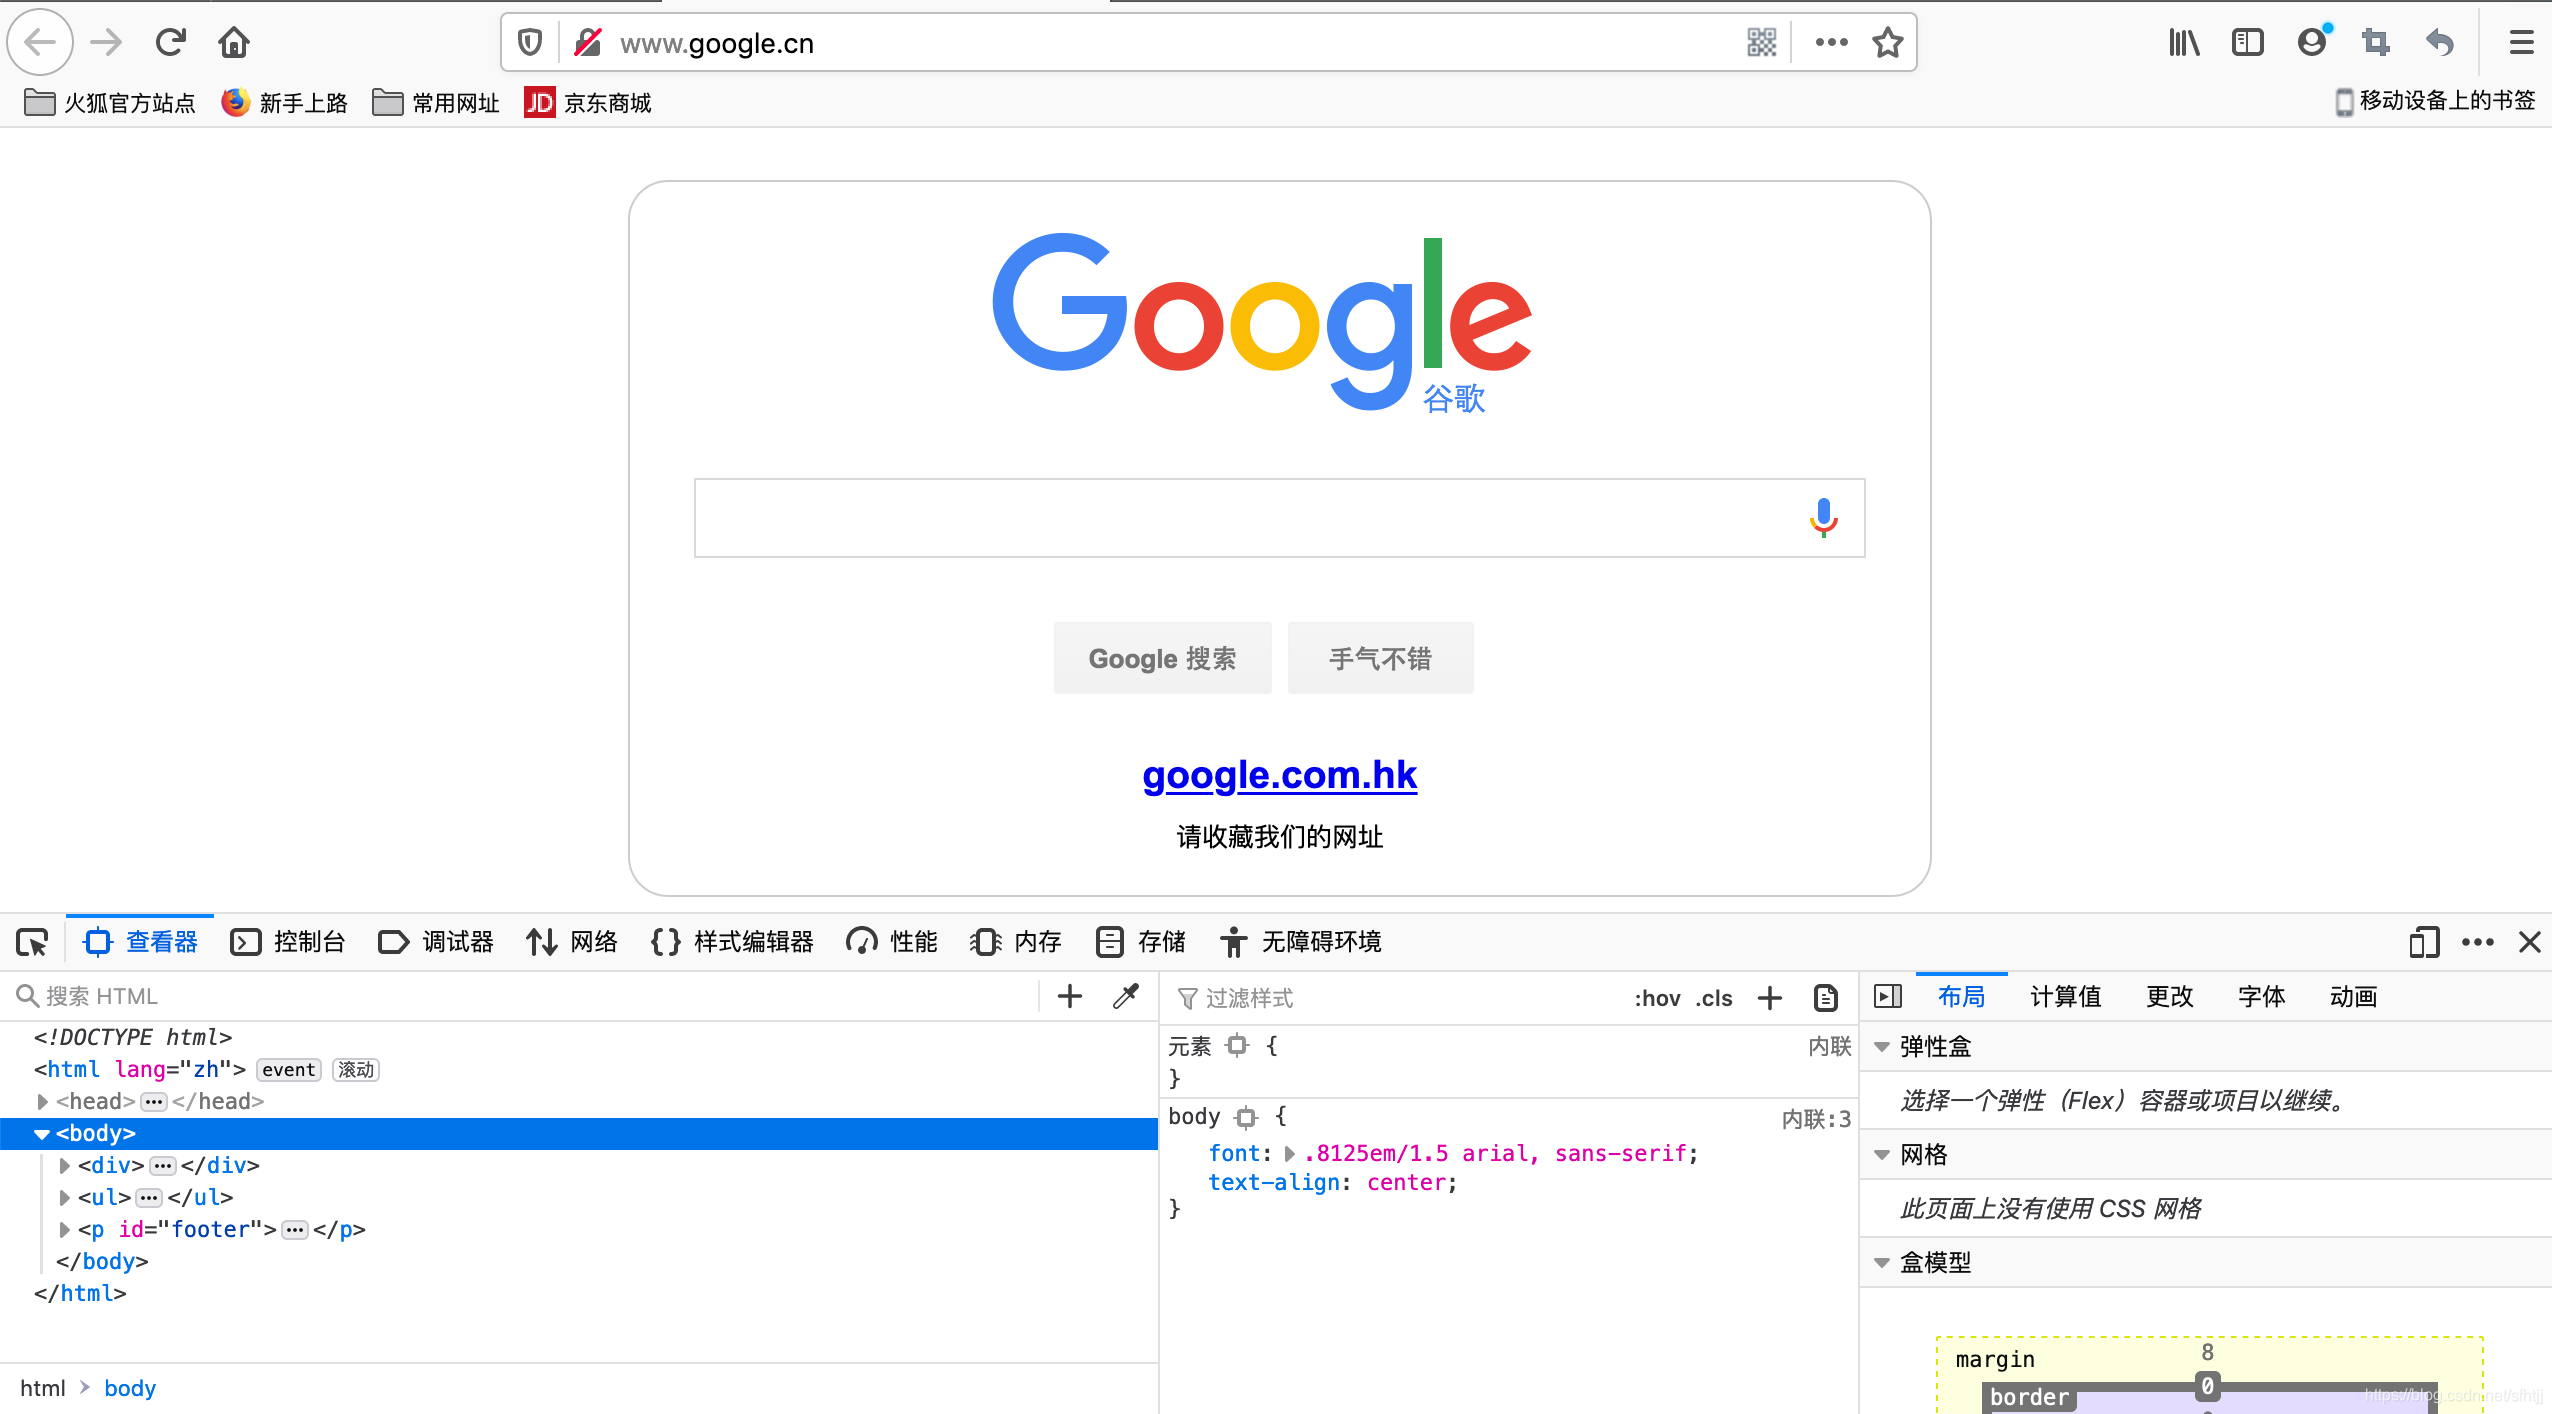Click the element picker icon in devtools
Screen dimensions: 2552x1414
(32, 942)
